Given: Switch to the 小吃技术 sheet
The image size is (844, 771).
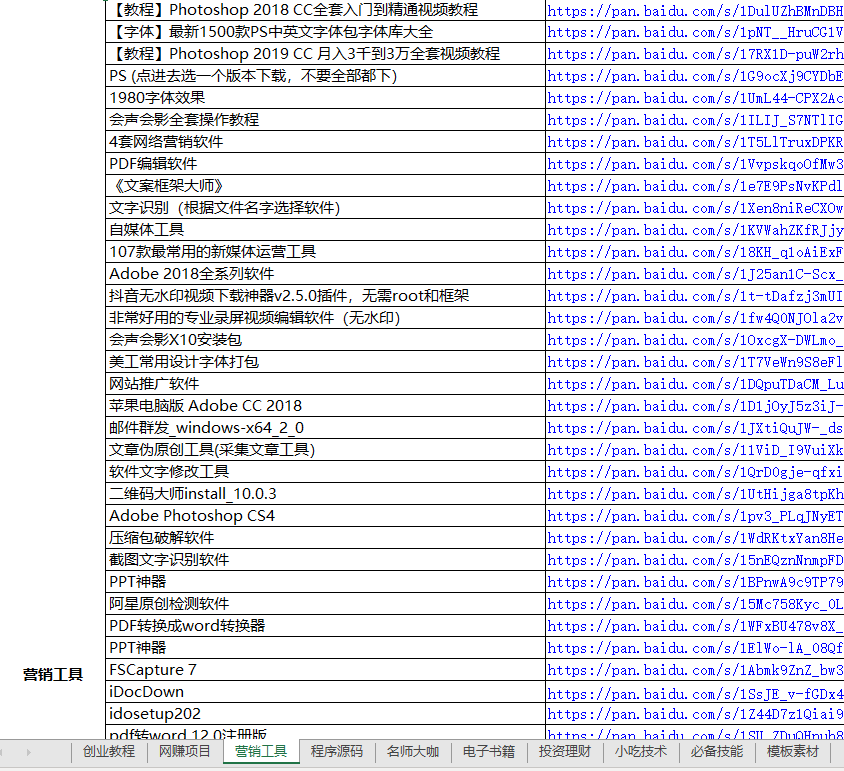Looking at the screenshot, I should pyautogui.click(x=640, y=751).
